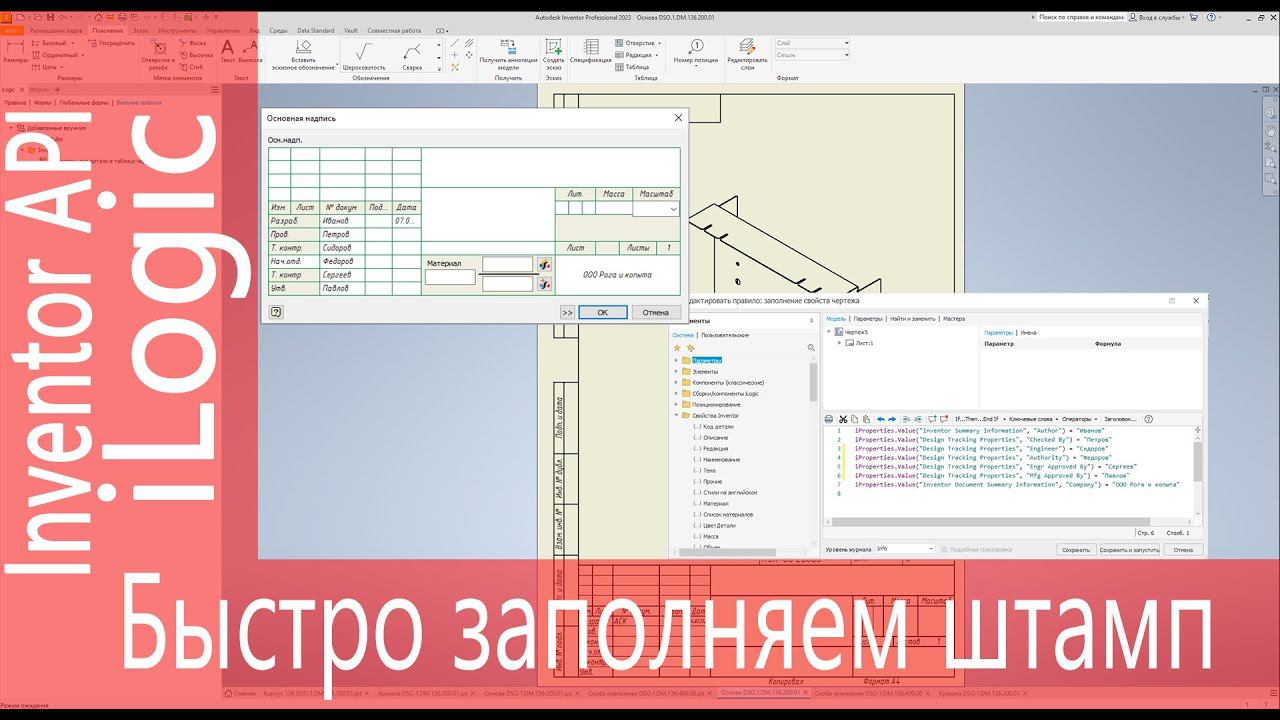Click Отмена button in rule editor

coord(1183,550)
